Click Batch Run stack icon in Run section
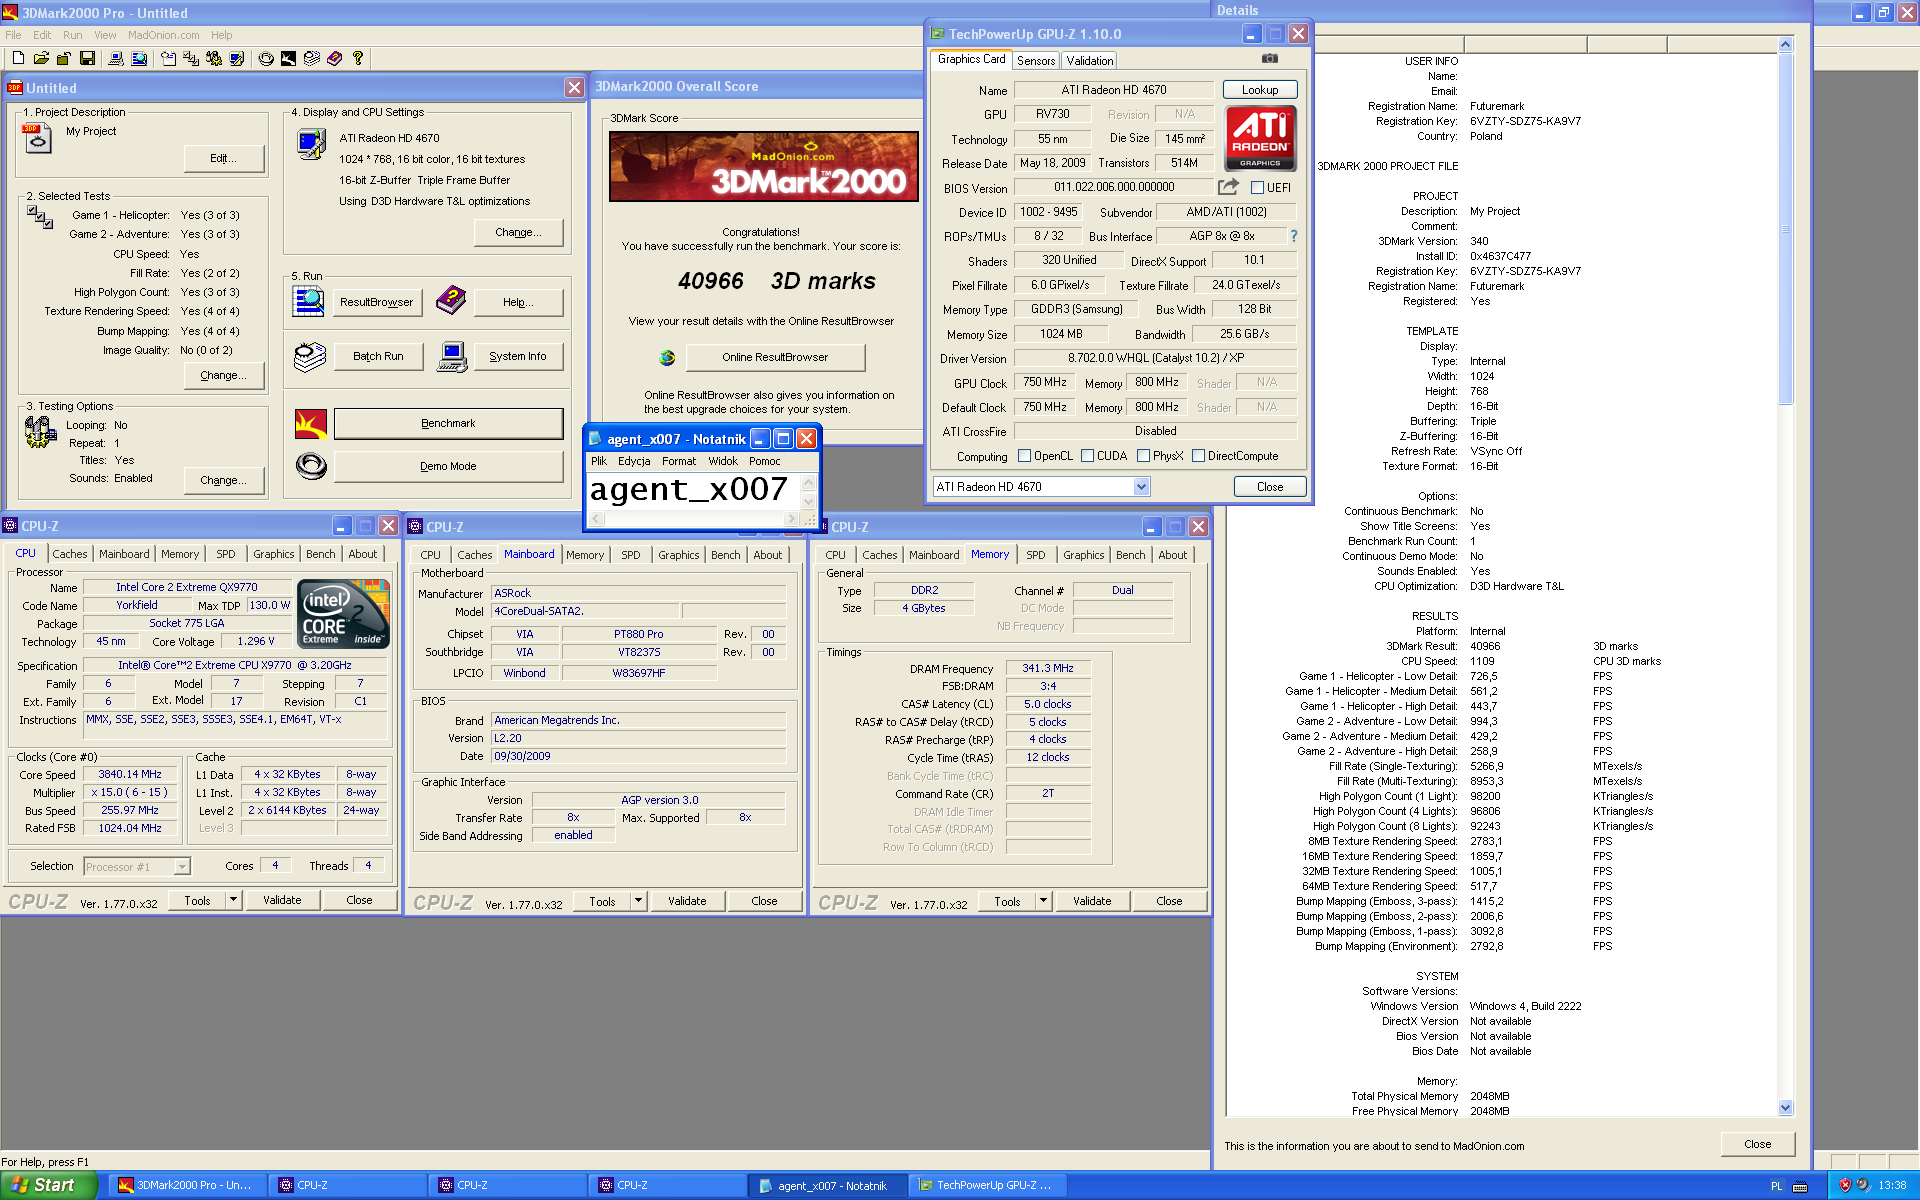Screen dimensions: 1920x1200 (x=310, y=356)
